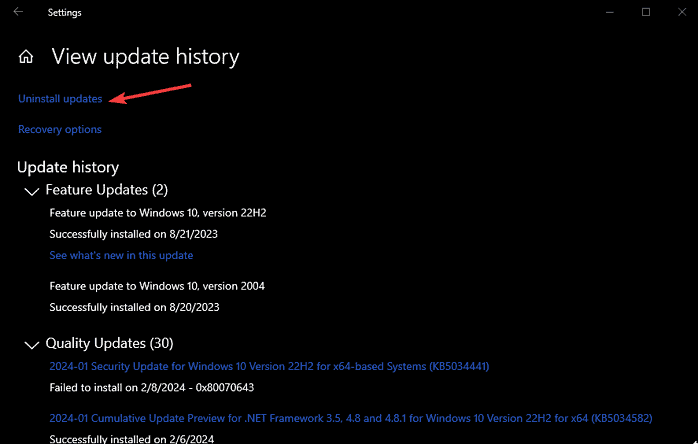Open Recovery options

click(60, 129)
